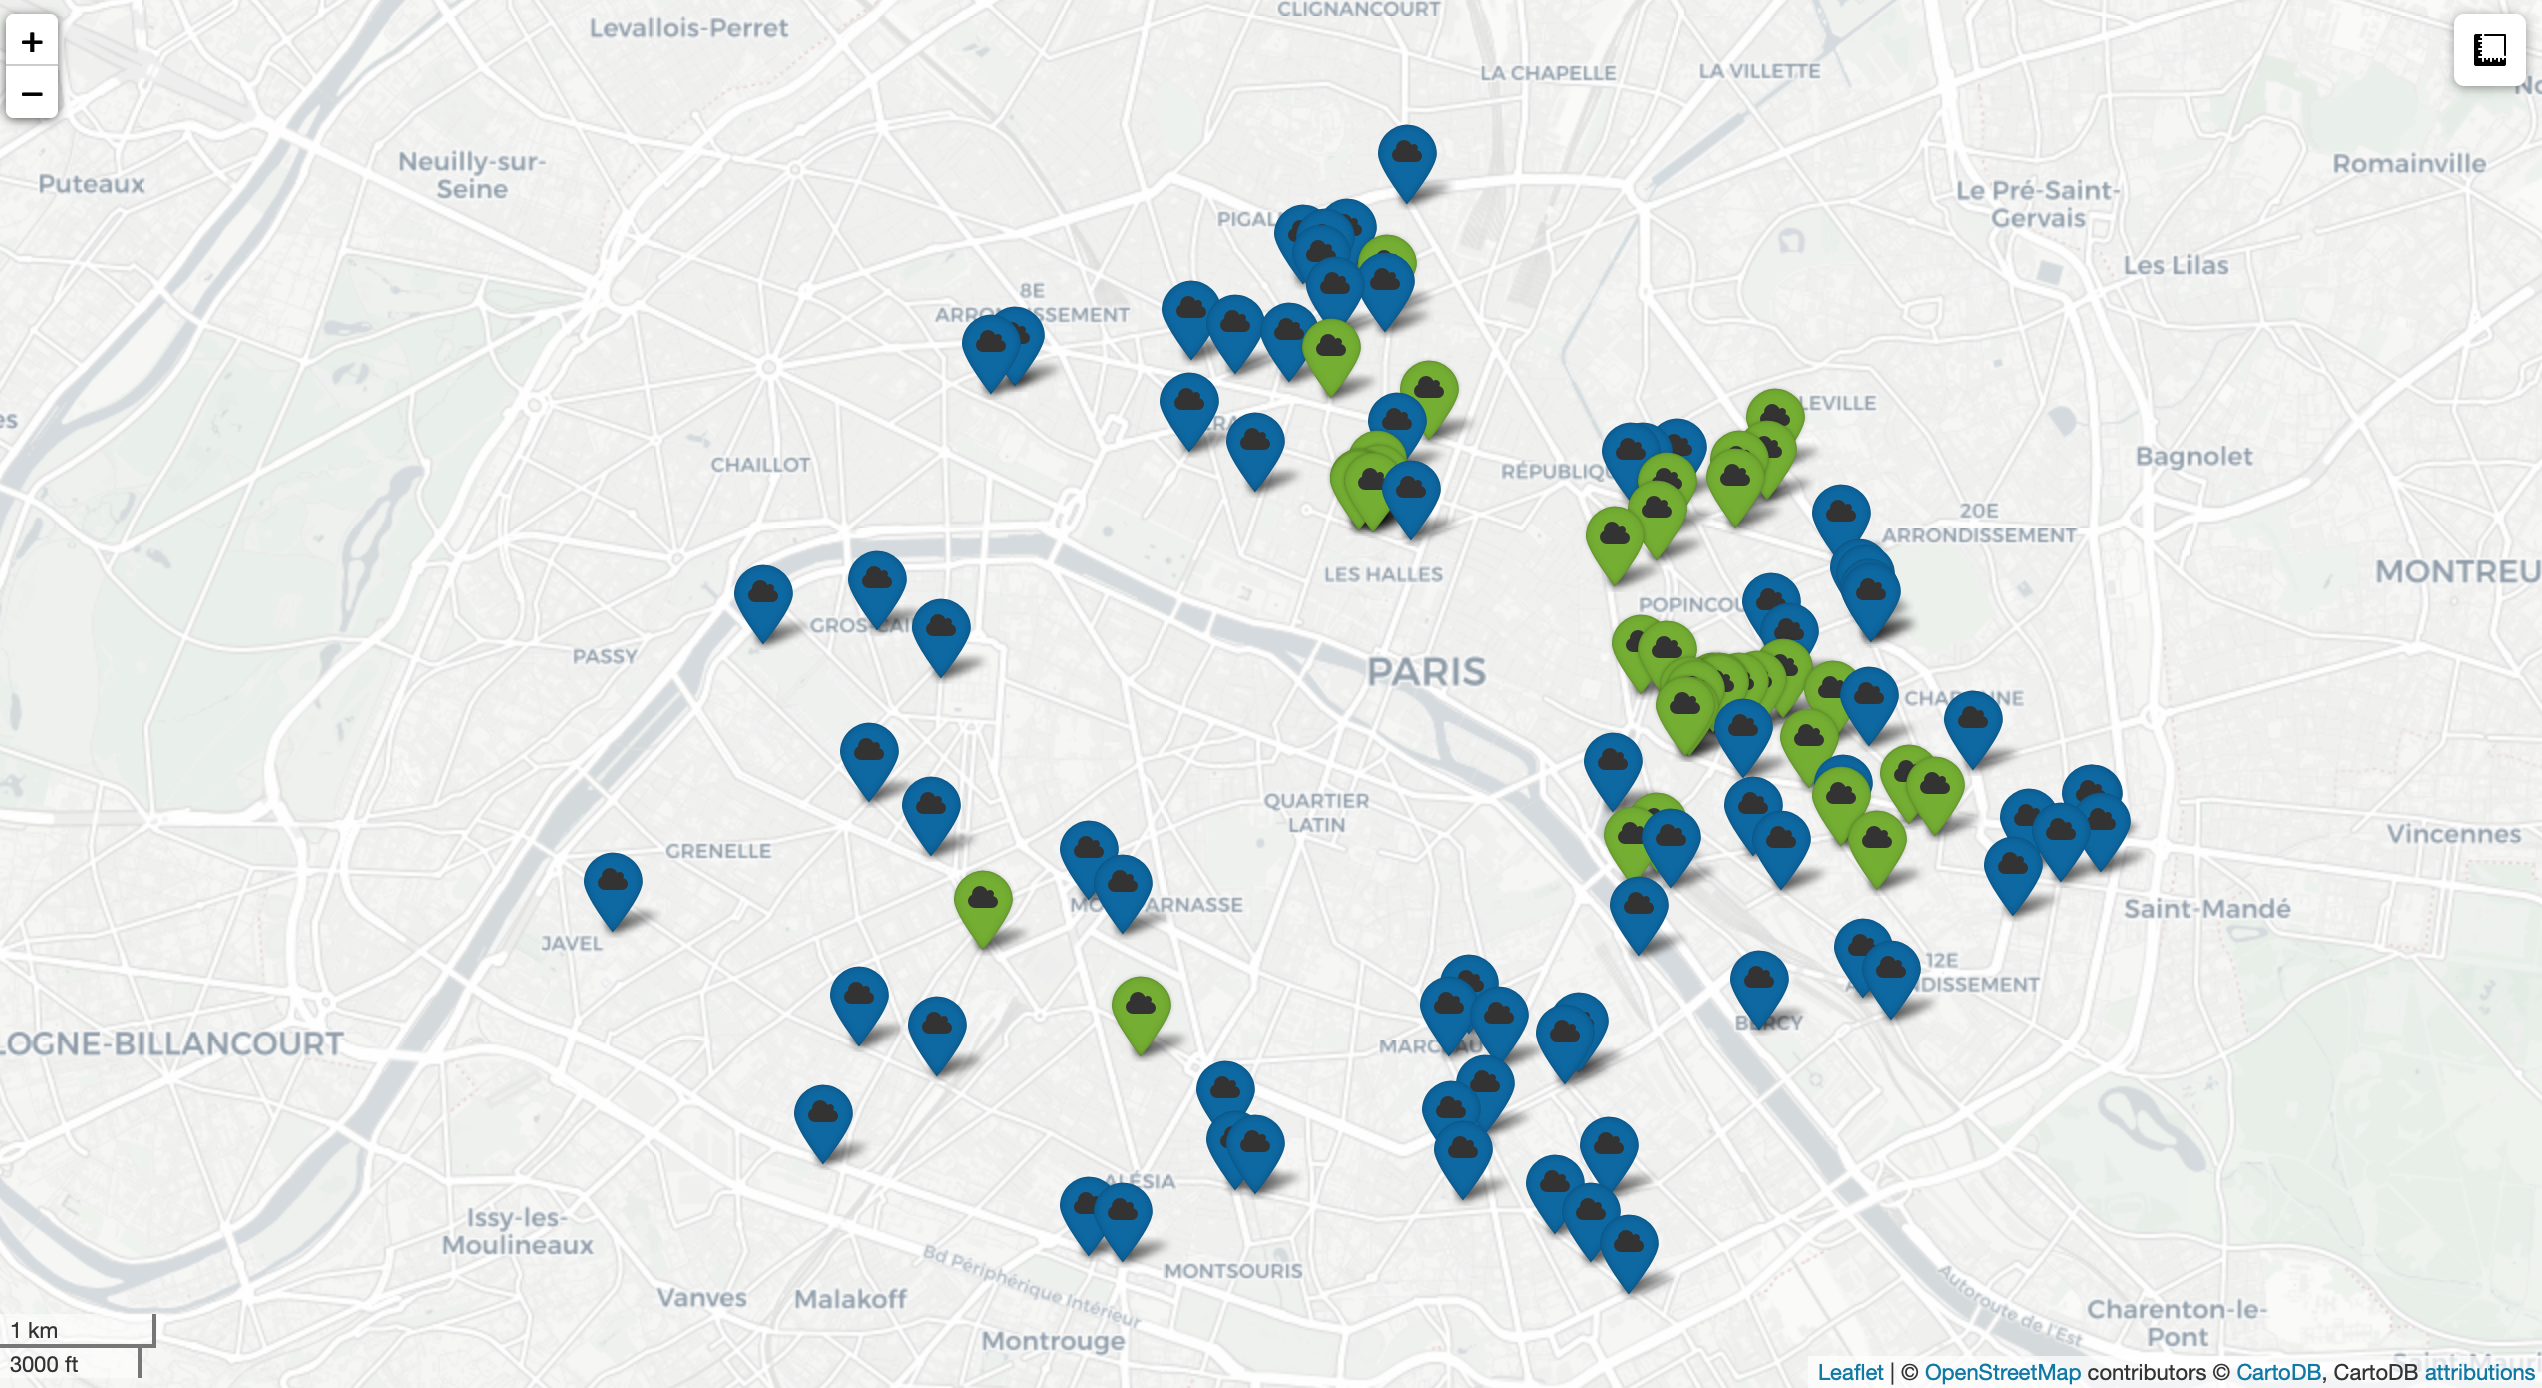The image size is (2542, 1388).
Task: Open the attributions link
Action: click(2478, 1372)
